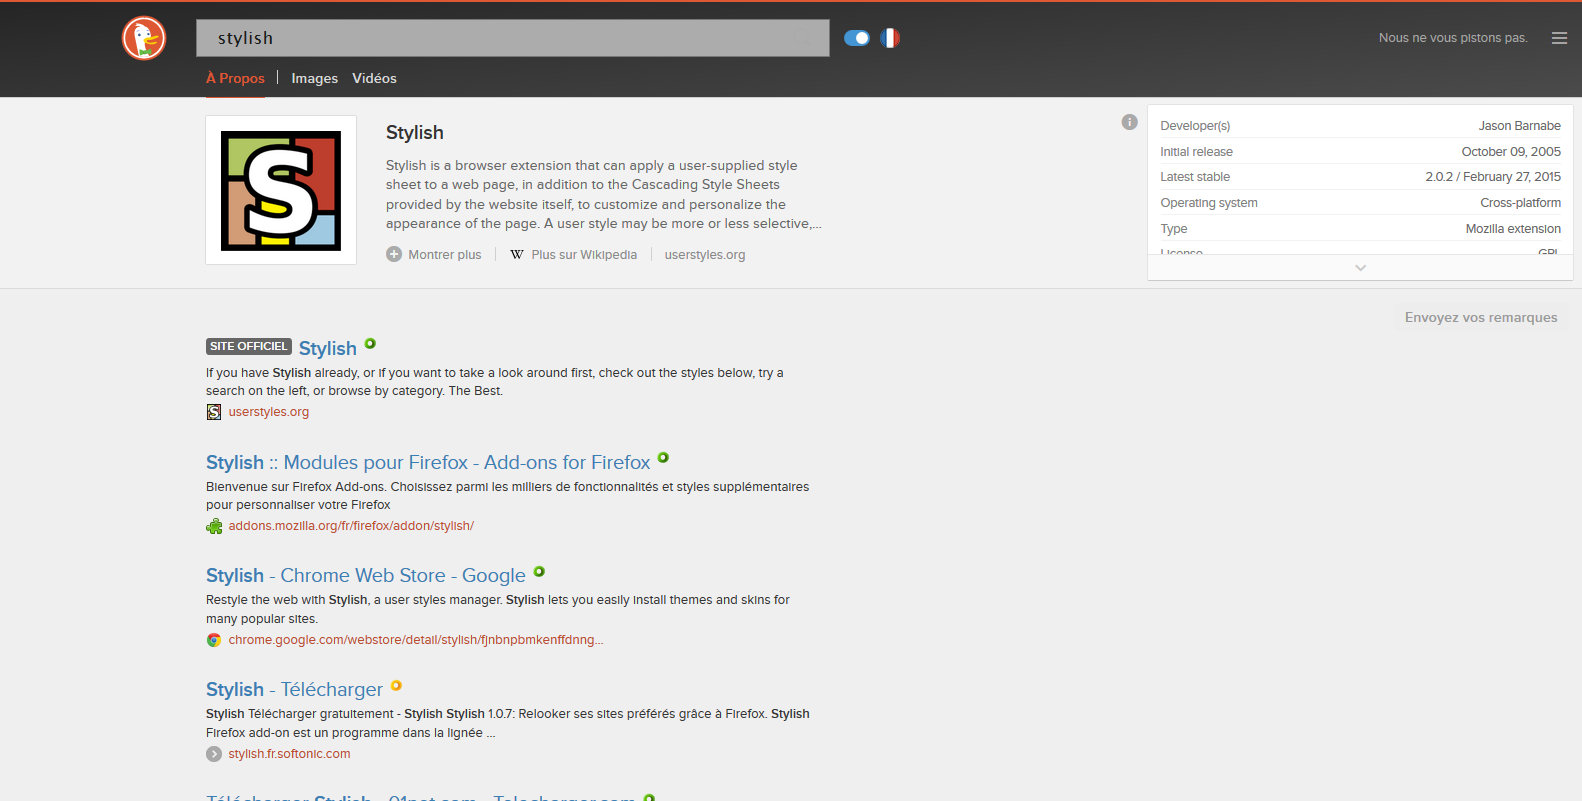Viewport: 1582px width, 801px height.
Task: Click the French flag region icon
Action: [890, 38]
